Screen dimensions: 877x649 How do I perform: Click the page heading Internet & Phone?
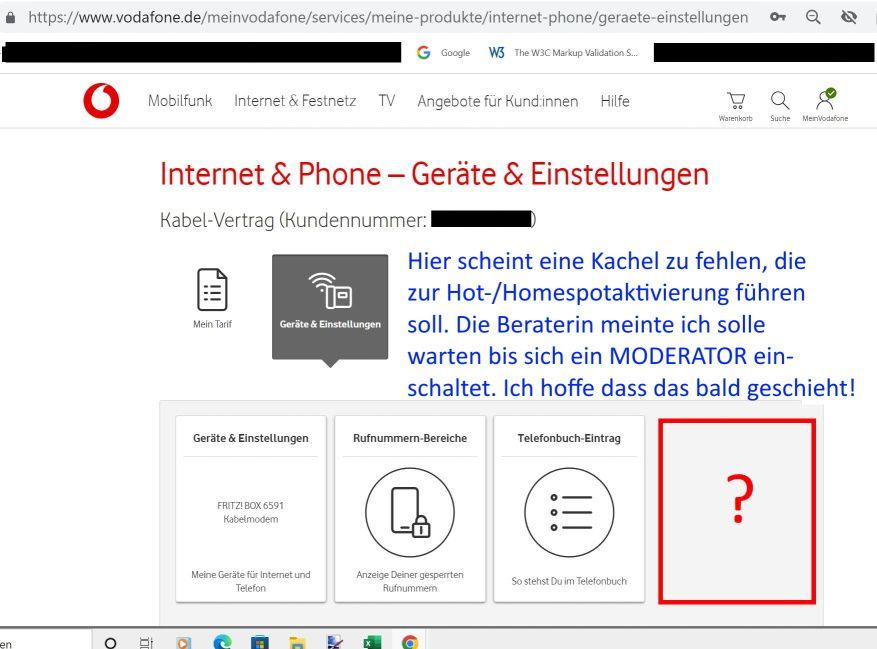[434, 174]
